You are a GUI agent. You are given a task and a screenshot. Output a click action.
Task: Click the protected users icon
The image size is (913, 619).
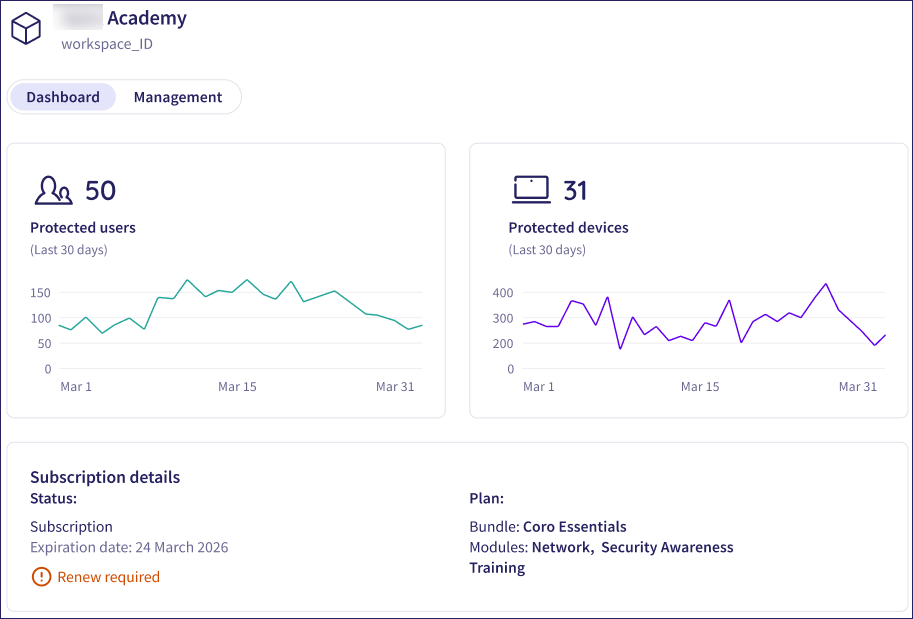pyautogui.click(x=54, y=190)
